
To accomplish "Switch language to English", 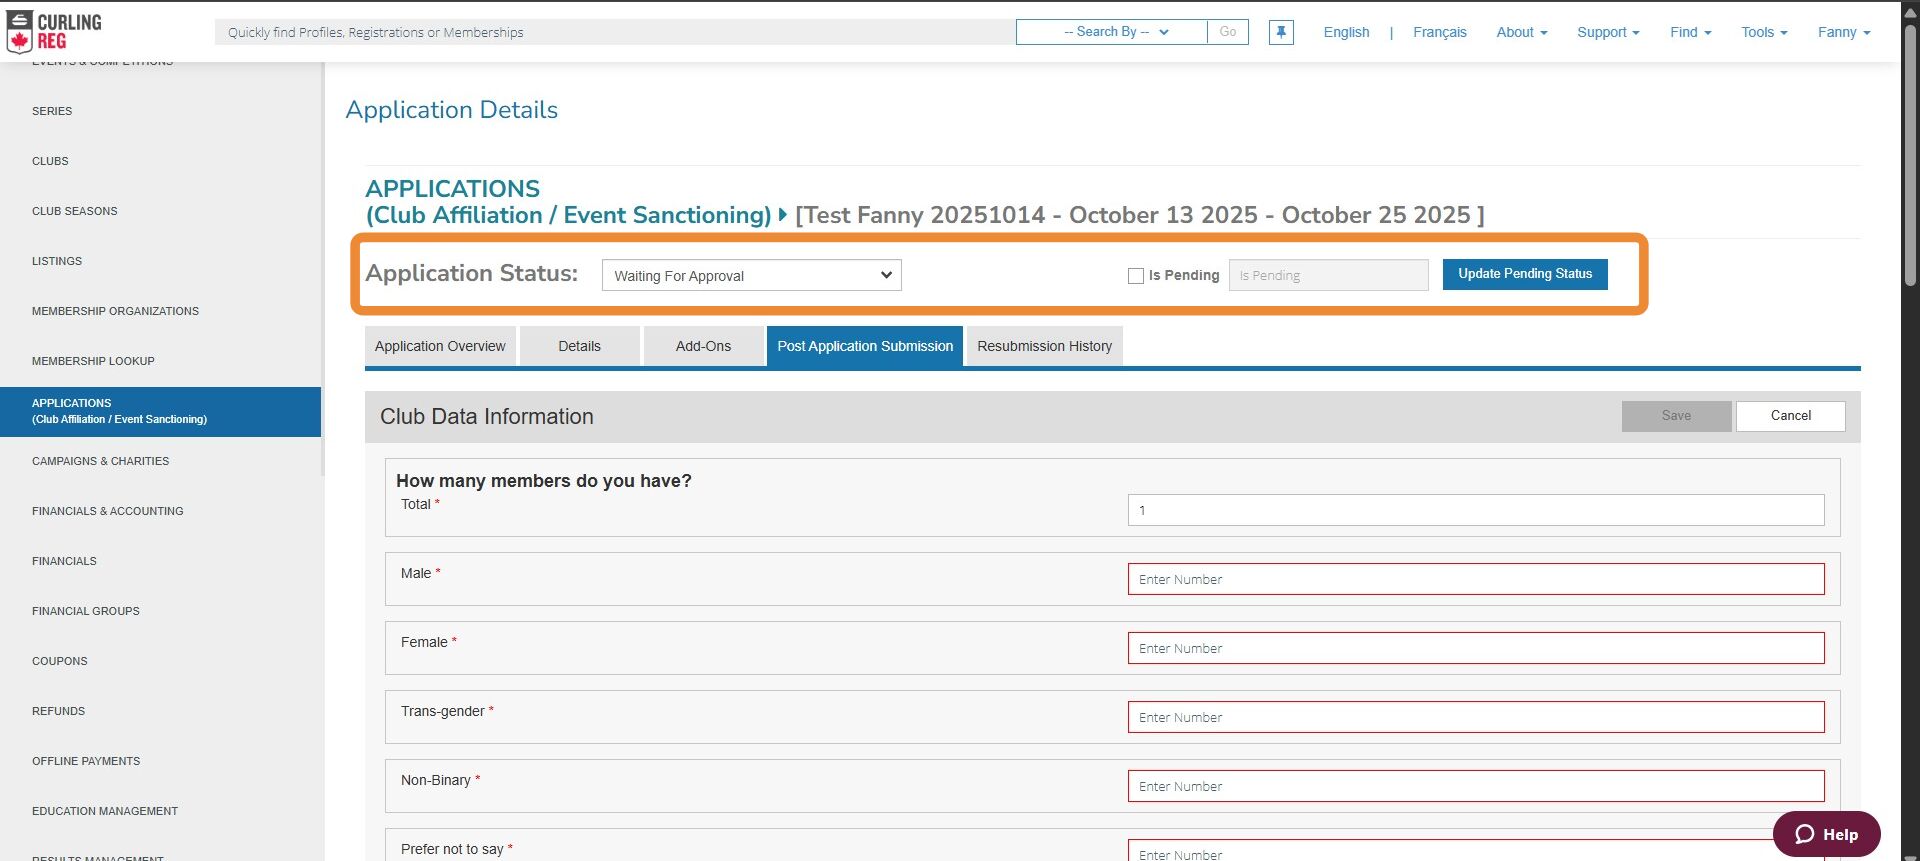I will coord(1346,32).
